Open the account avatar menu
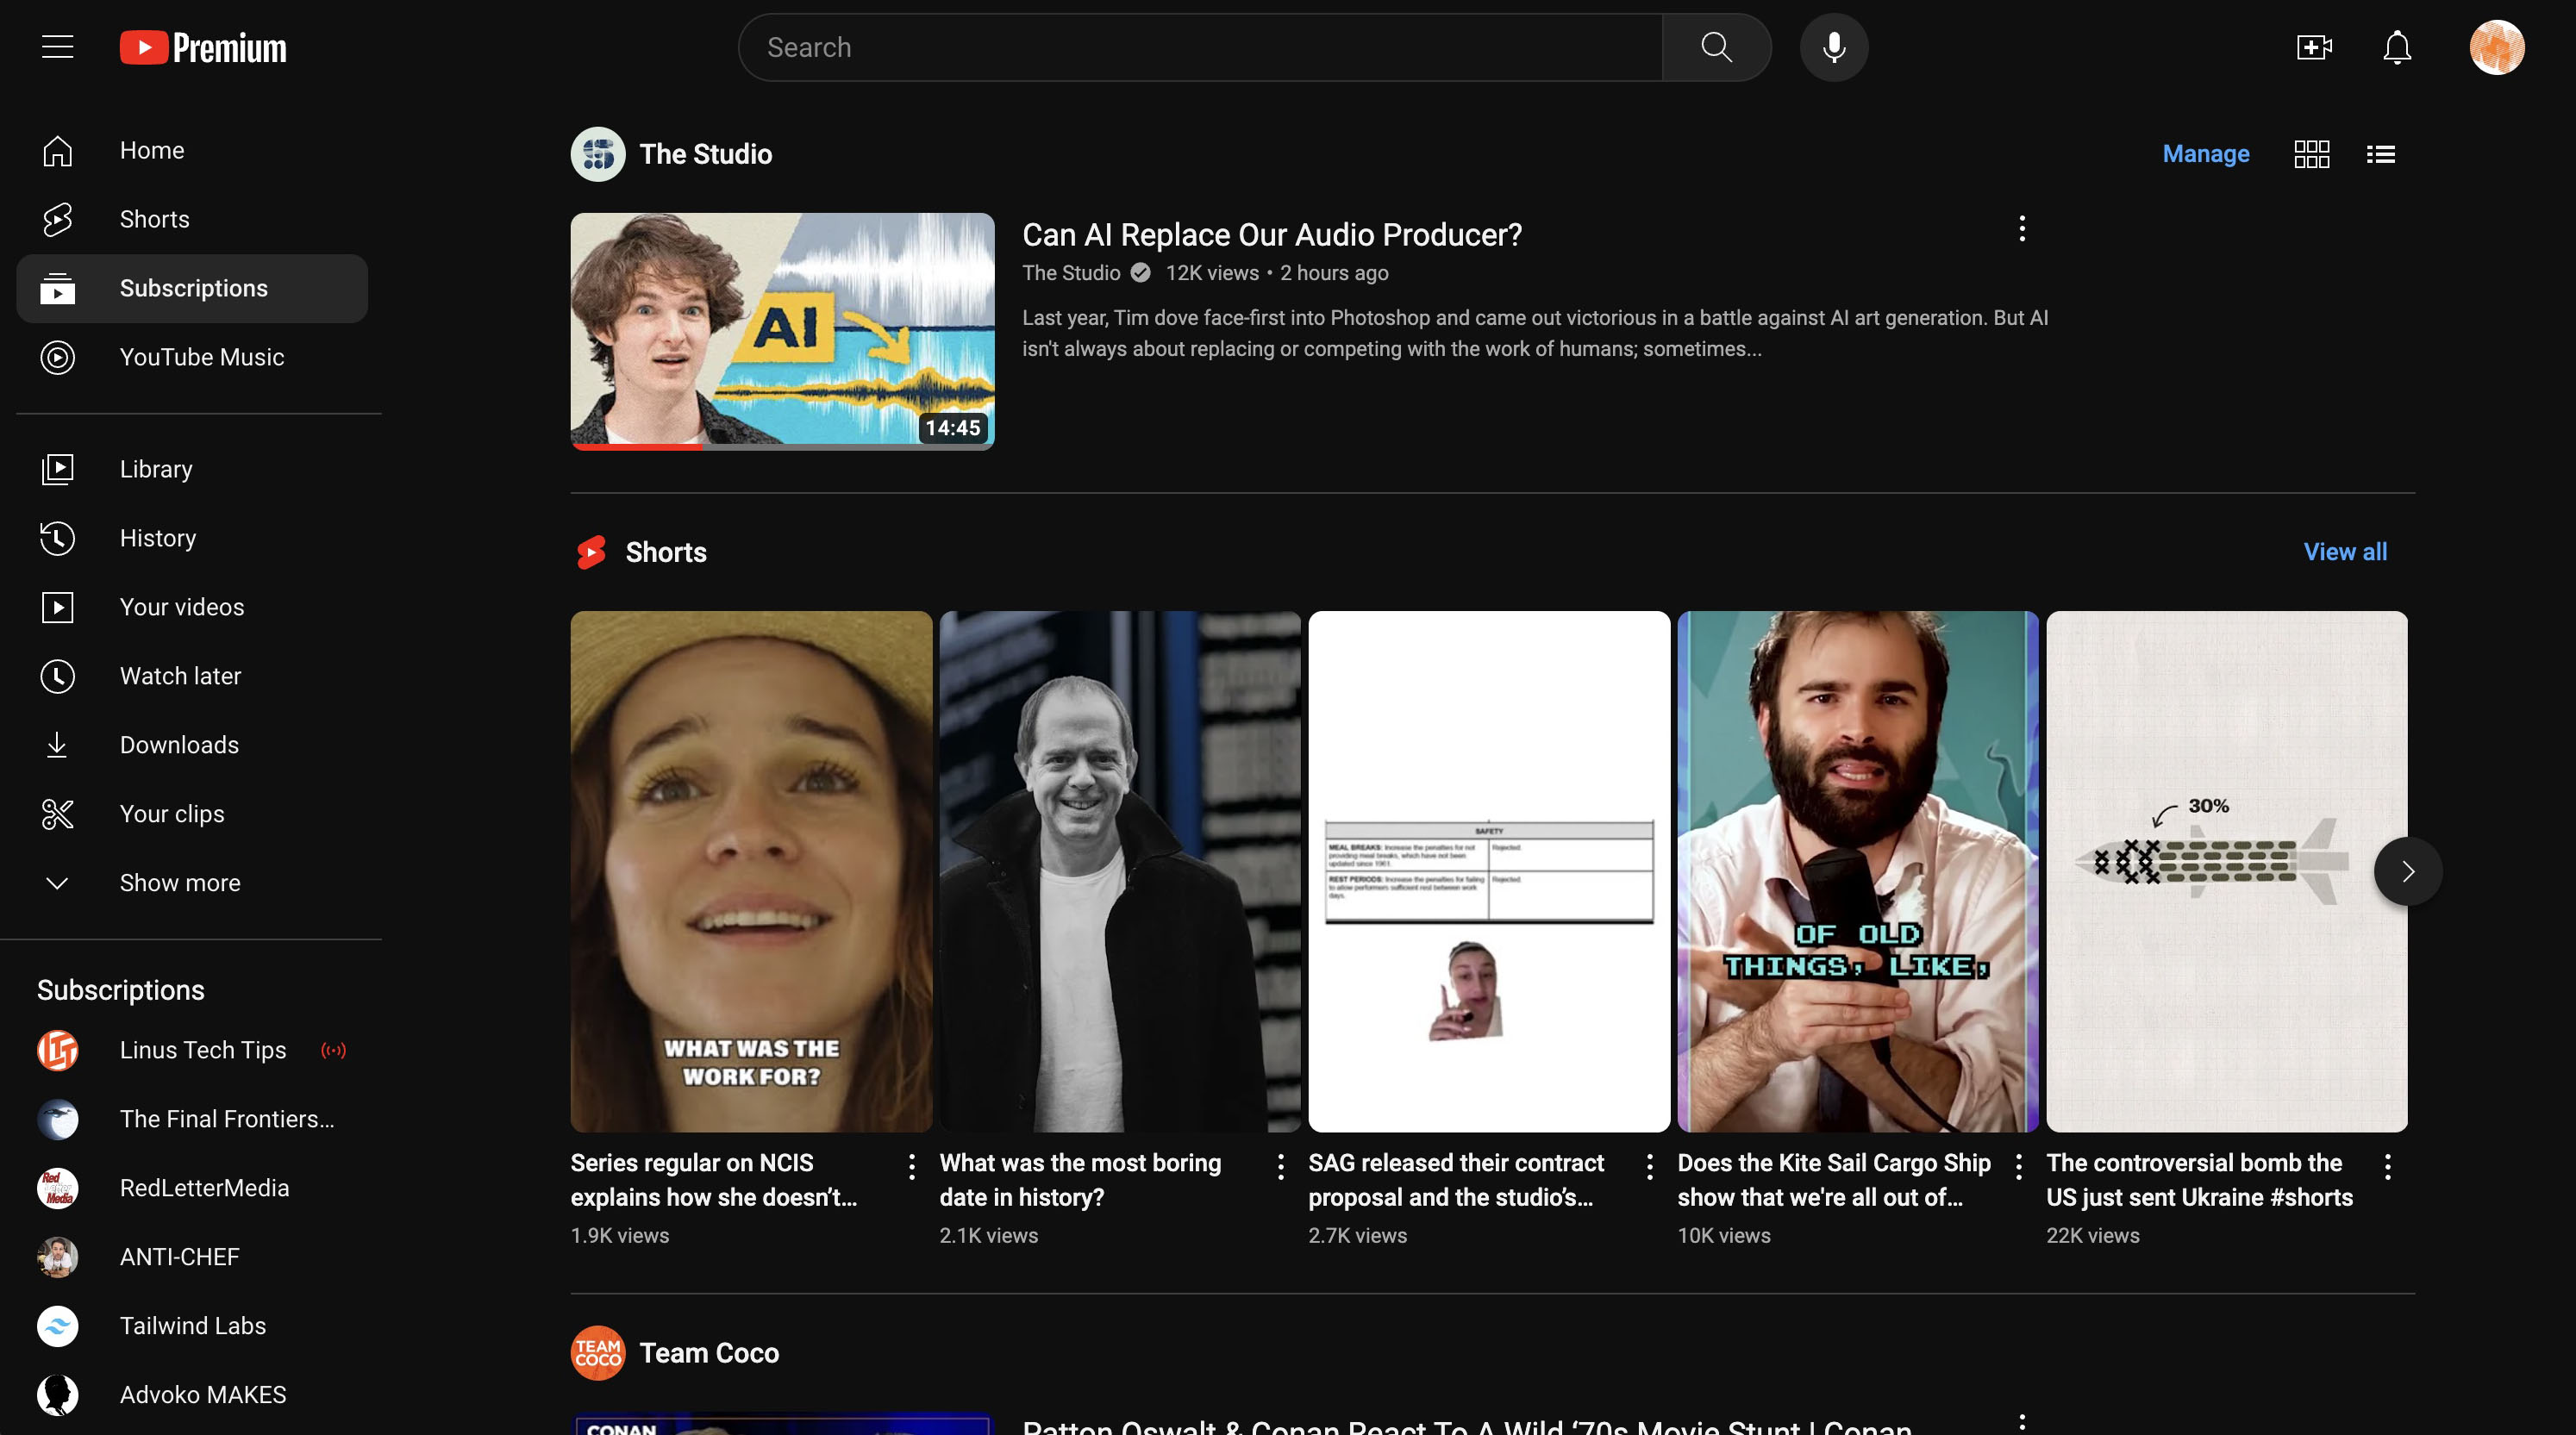The height and width of the screenshot is (1435, 2576). tap(2496, 47)
